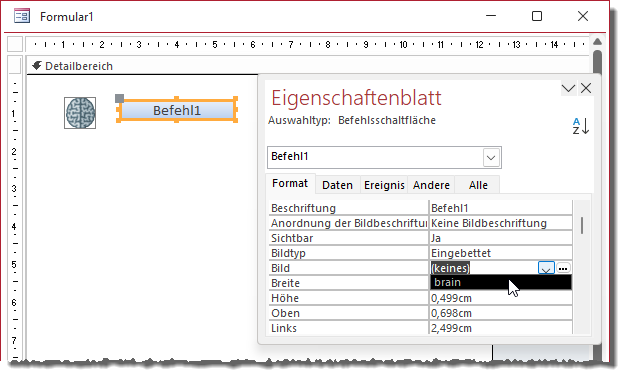Click the Keine Bildbeschriftung property value
The height and width of the screenshot is (380, 625).
(501, 223)
